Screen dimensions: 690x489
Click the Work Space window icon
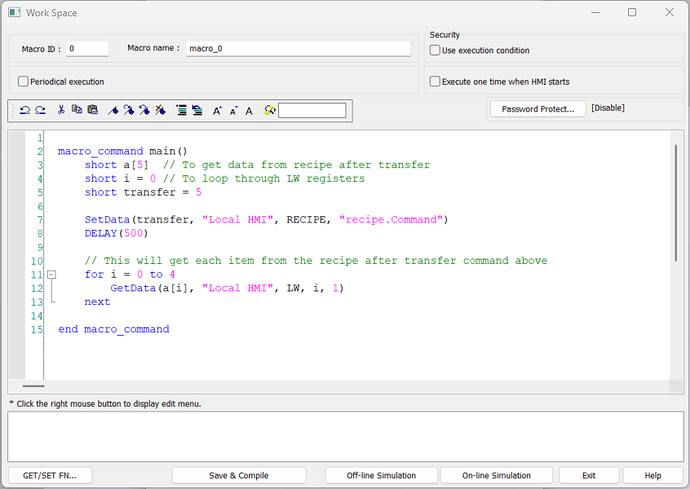click(x=14, y=12)
